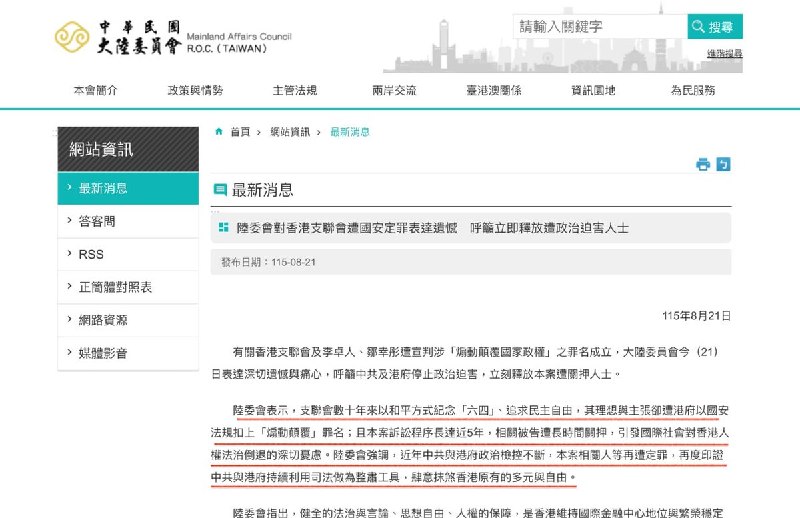
Task: Go to 網站資訊 via breadcrumb
Action: tap(290, 132)
